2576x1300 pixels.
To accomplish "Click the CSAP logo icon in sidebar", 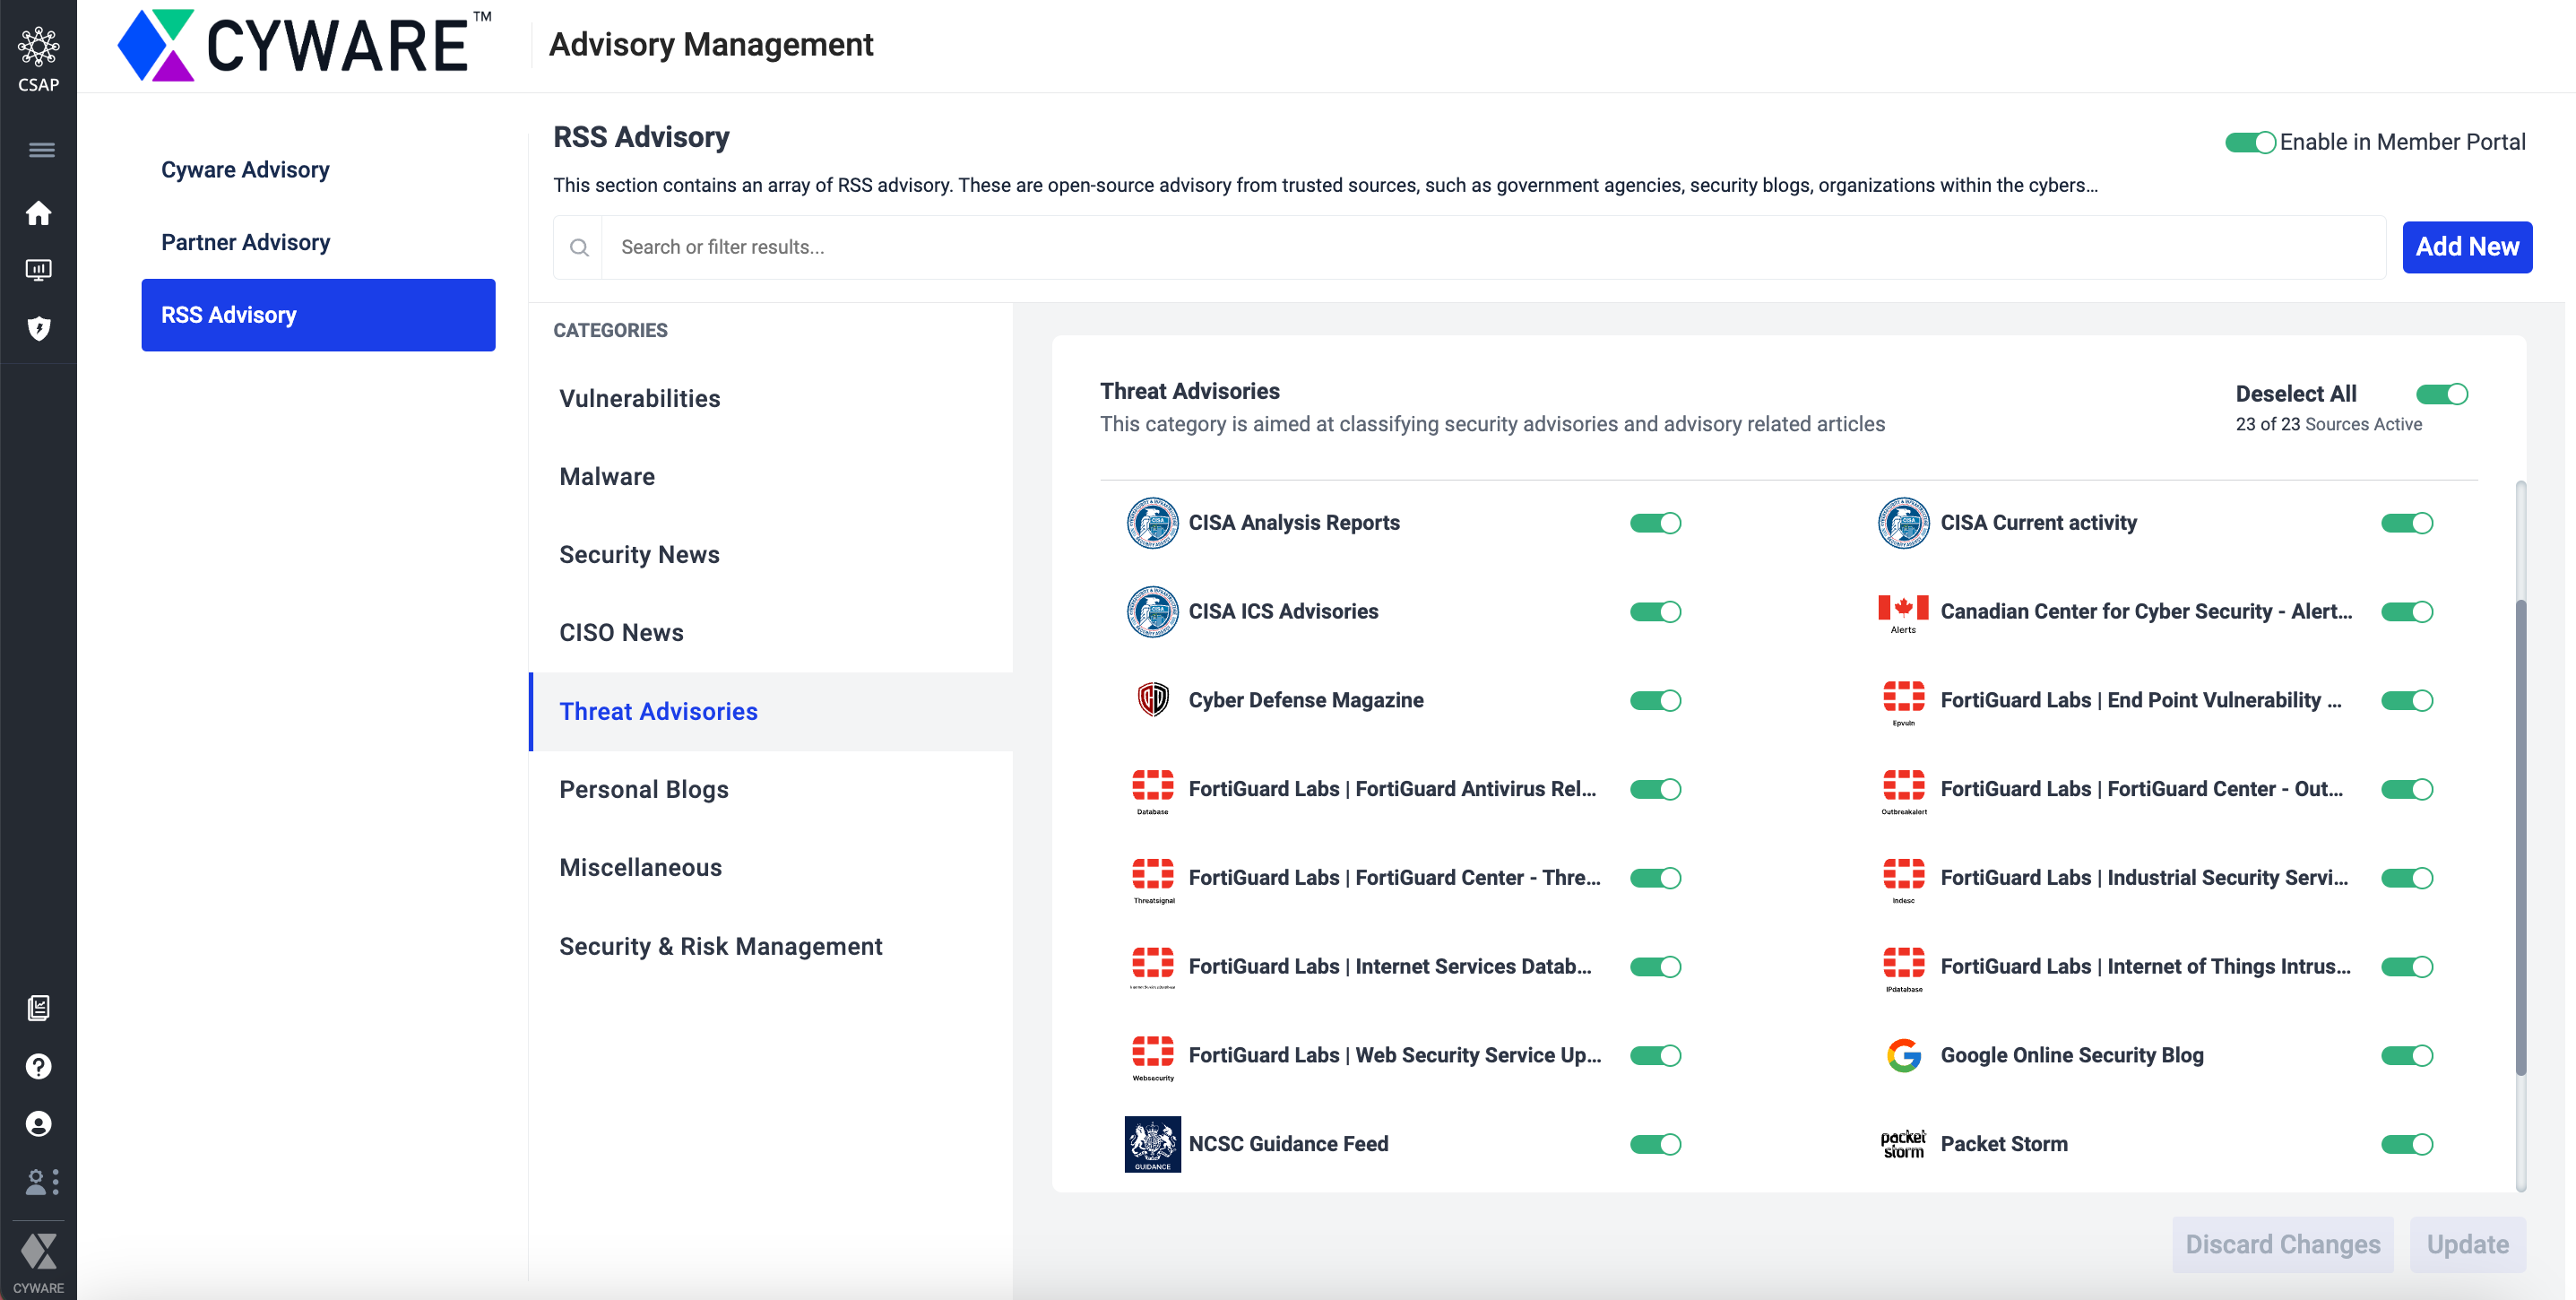I will click(38, 48).
